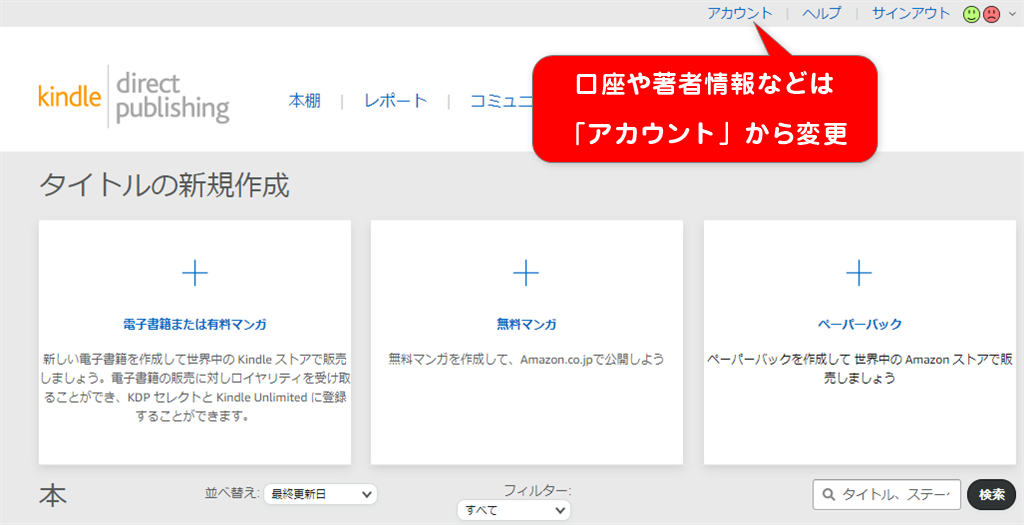Click the title search input field
The height and width of the screenshot is (525, 1024).
[x=887, y=494]
